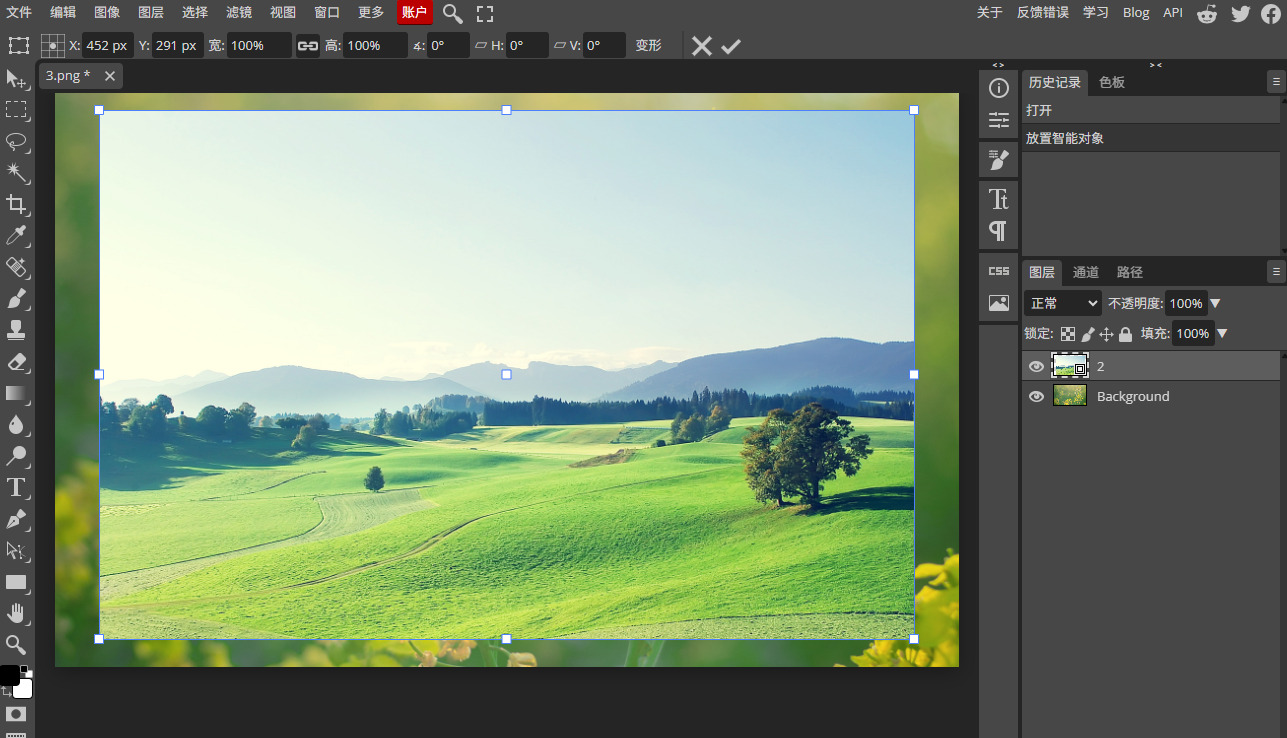The width and height of the screenshot is (1287, 738).
Task: Open the 账户 account button
Action: [x=415, y=13]
